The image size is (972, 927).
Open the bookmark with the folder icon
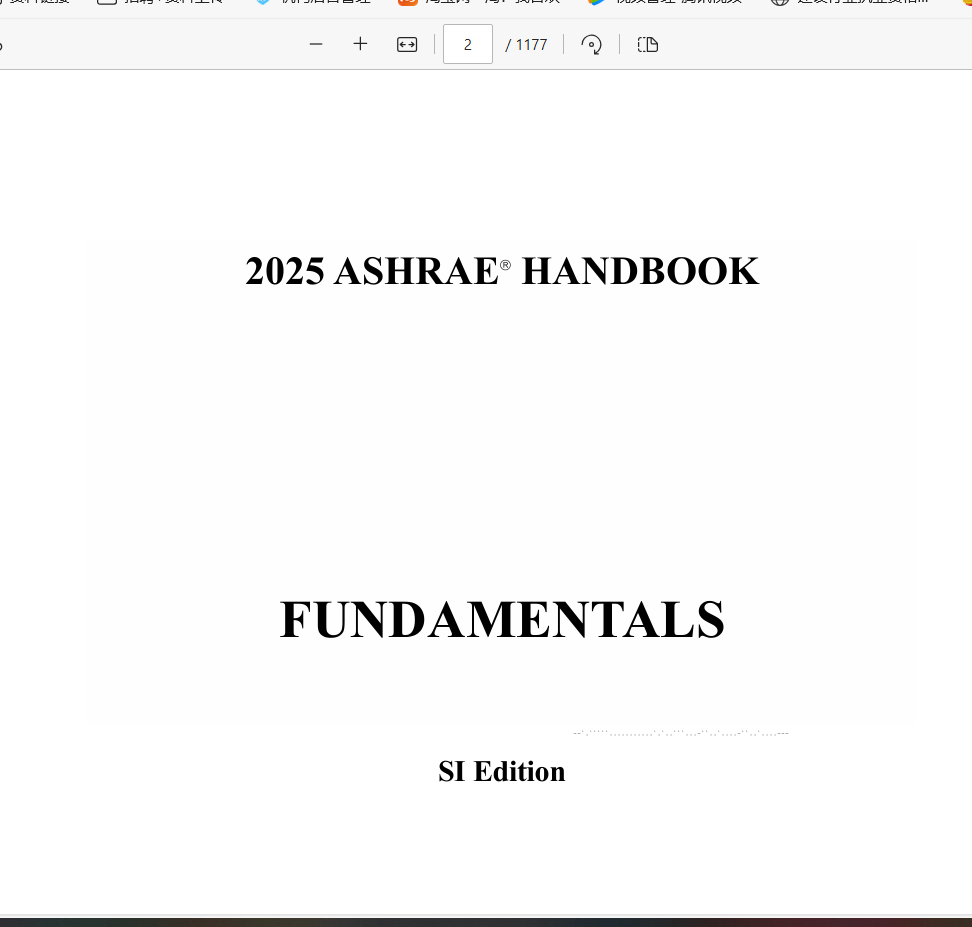click(x=160, y=3)
